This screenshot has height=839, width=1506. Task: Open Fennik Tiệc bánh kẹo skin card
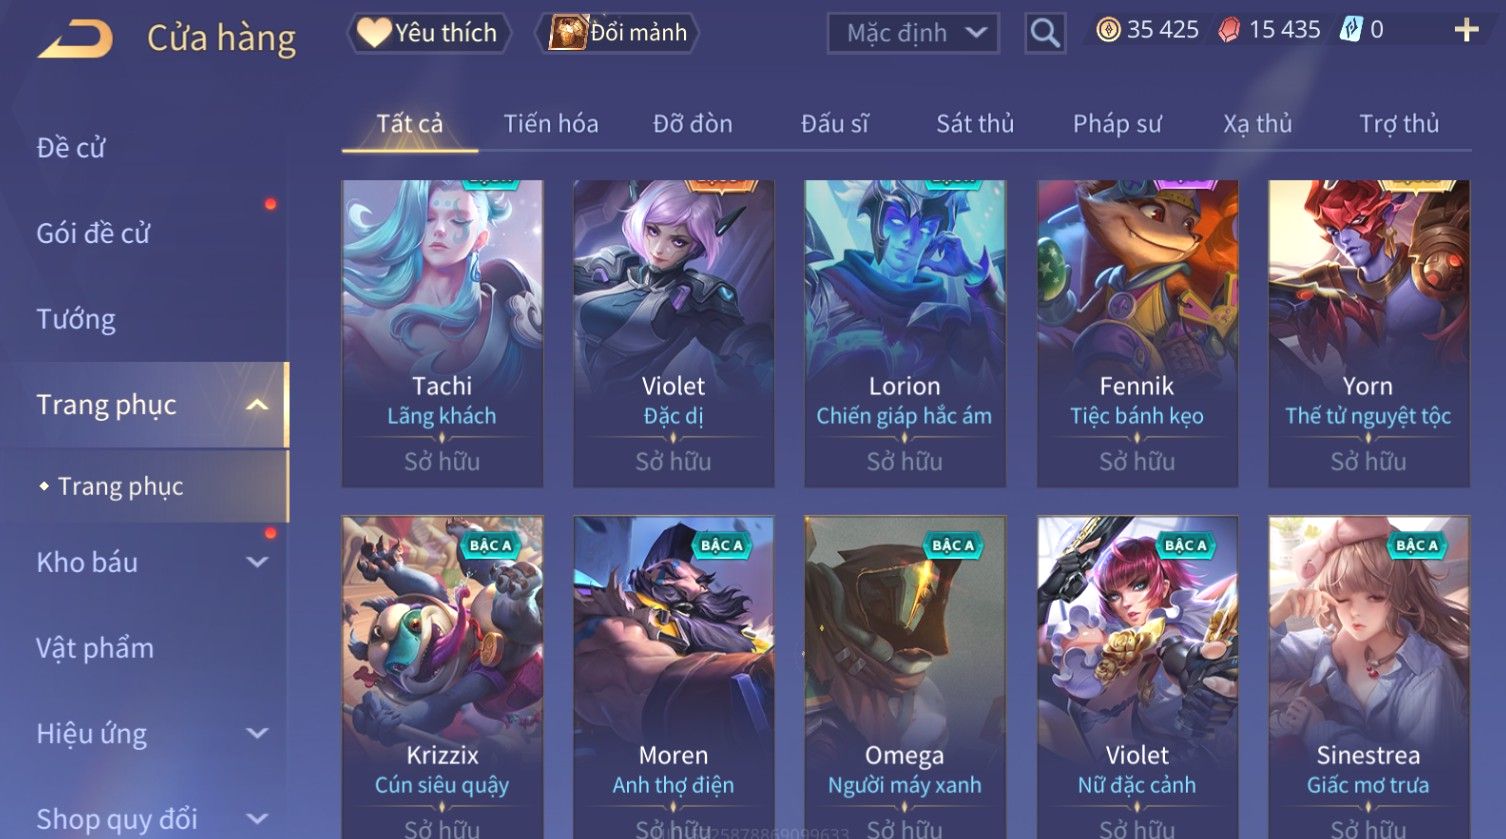pyautogui.click(x=1137, y=334)
